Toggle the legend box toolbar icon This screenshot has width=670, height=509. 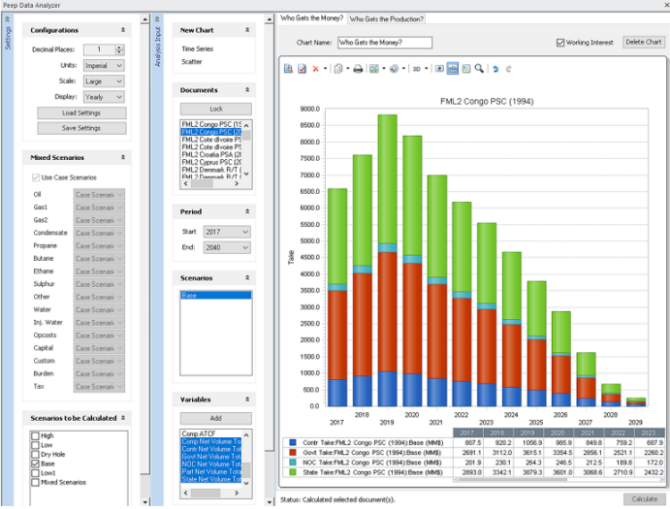466,69
